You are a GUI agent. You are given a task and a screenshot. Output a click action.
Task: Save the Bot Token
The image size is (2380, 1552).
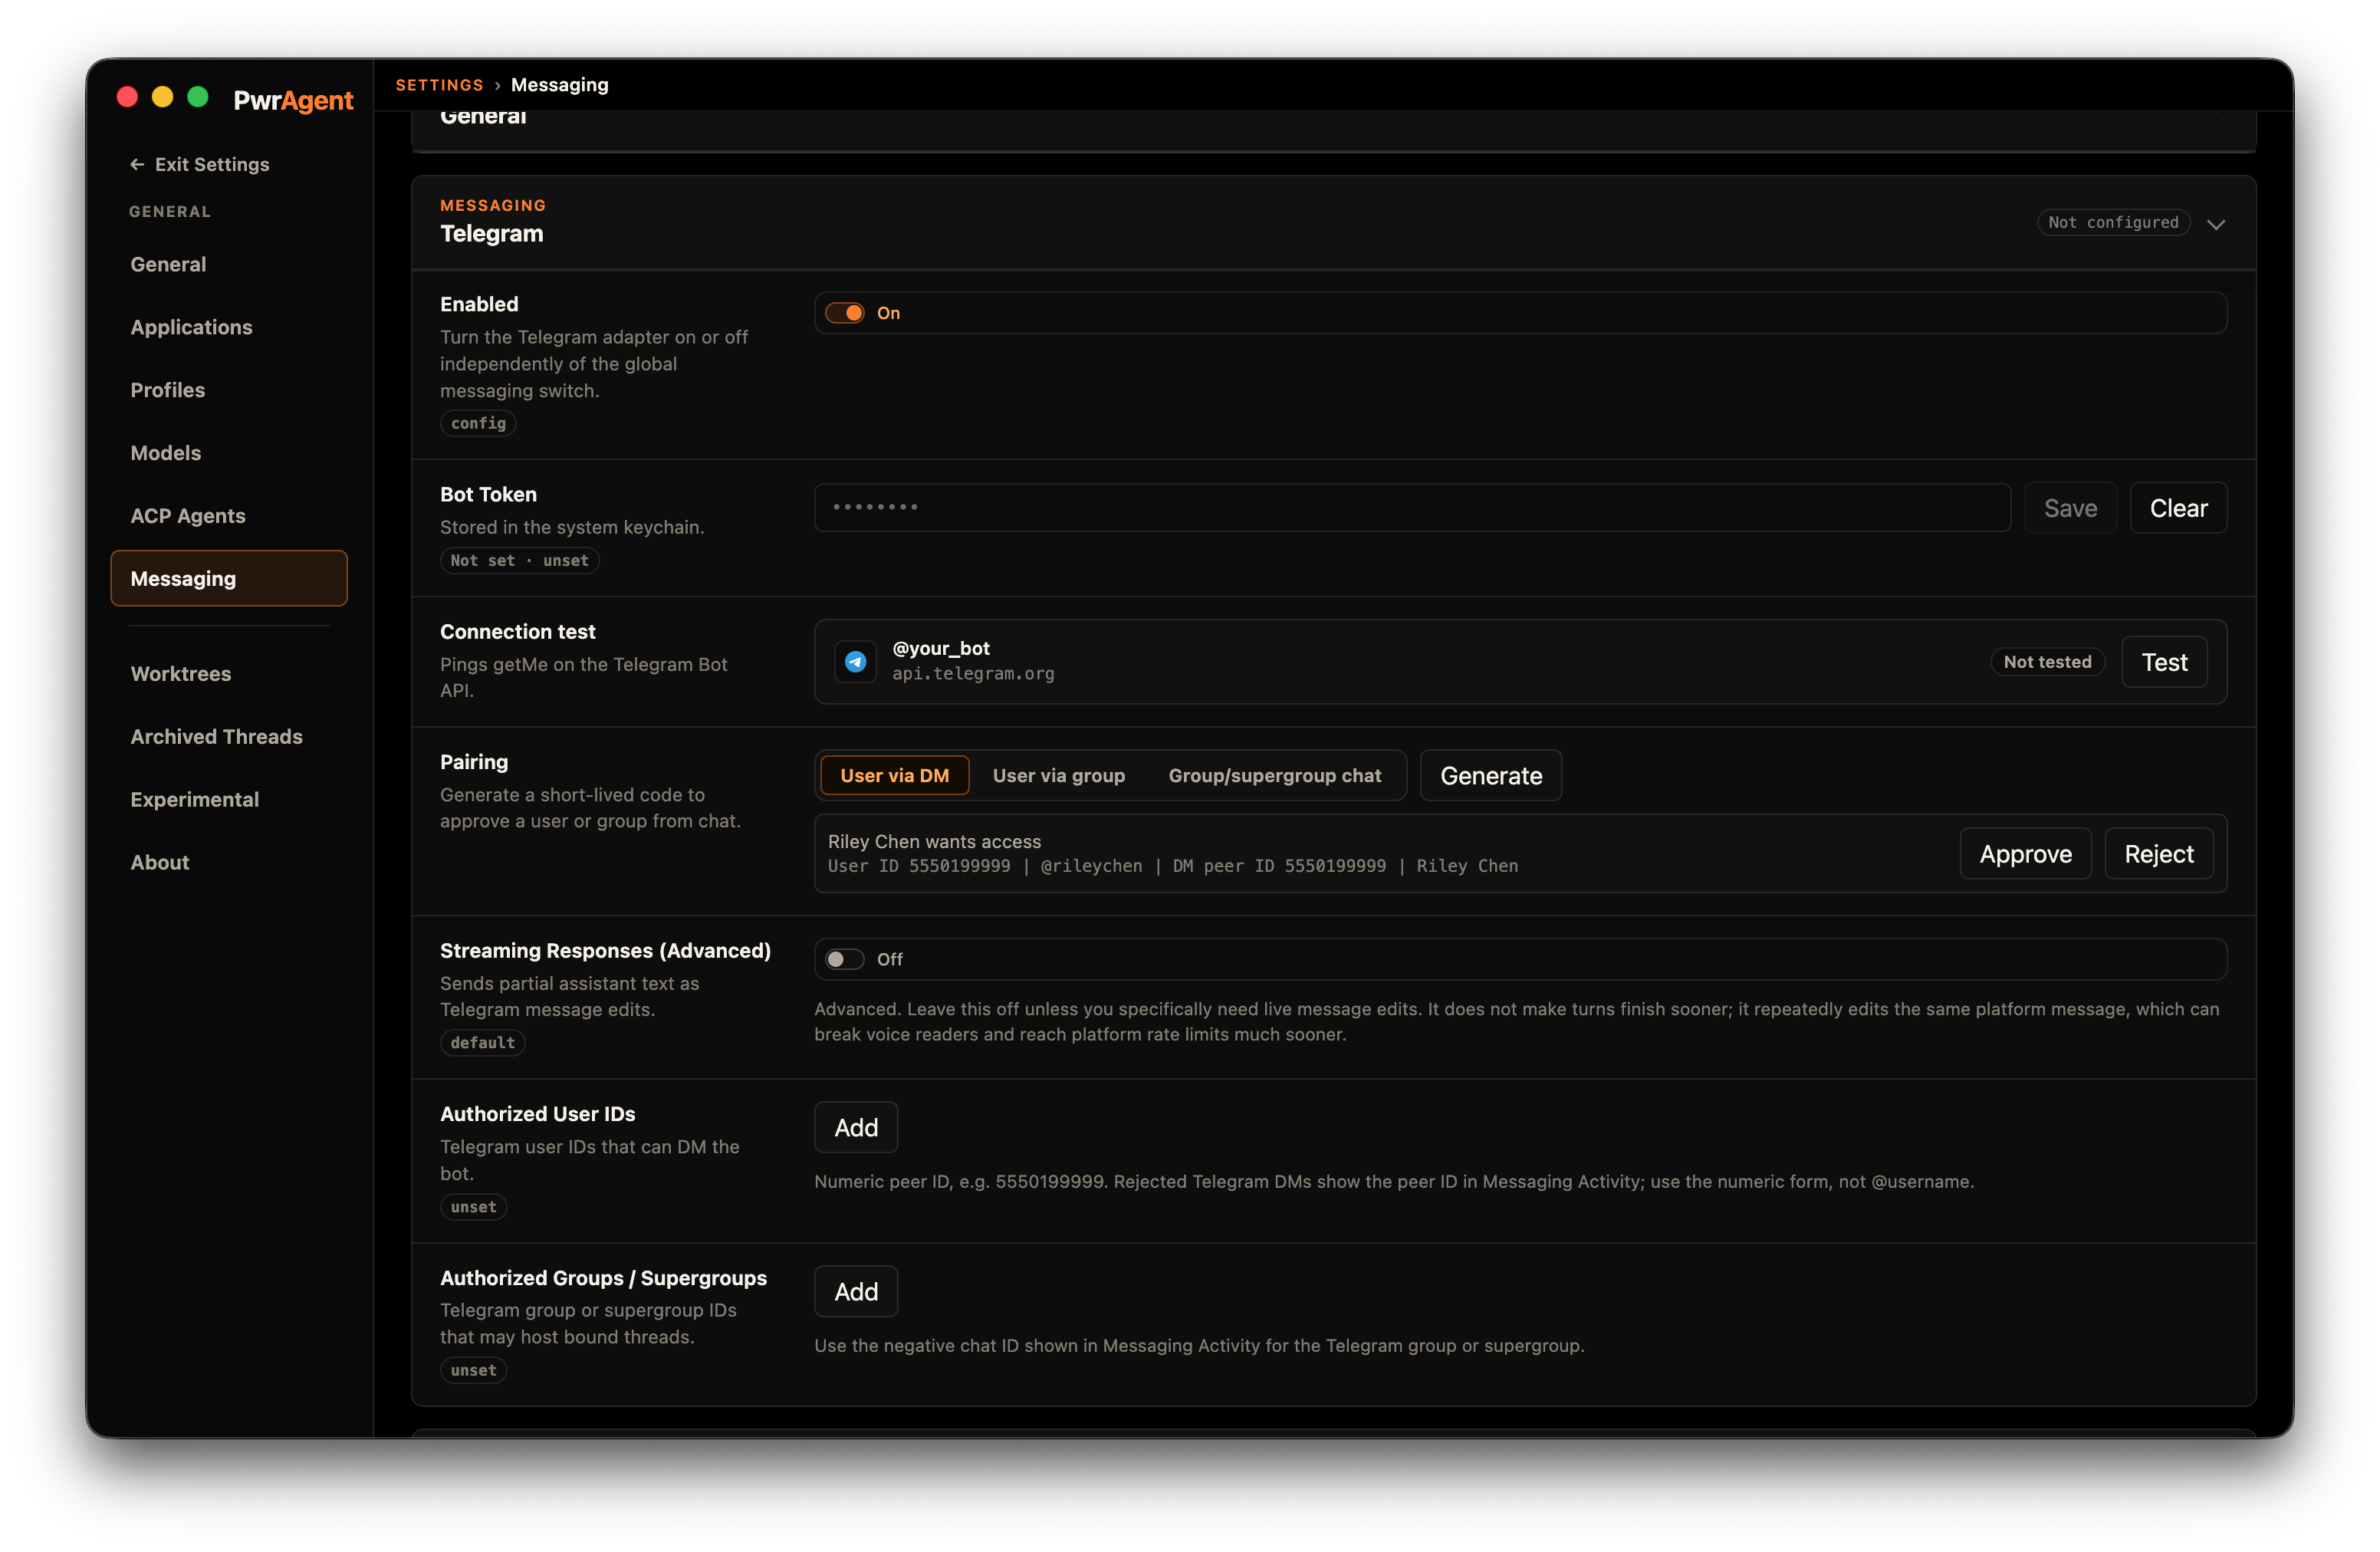(x=2070, y=508)
